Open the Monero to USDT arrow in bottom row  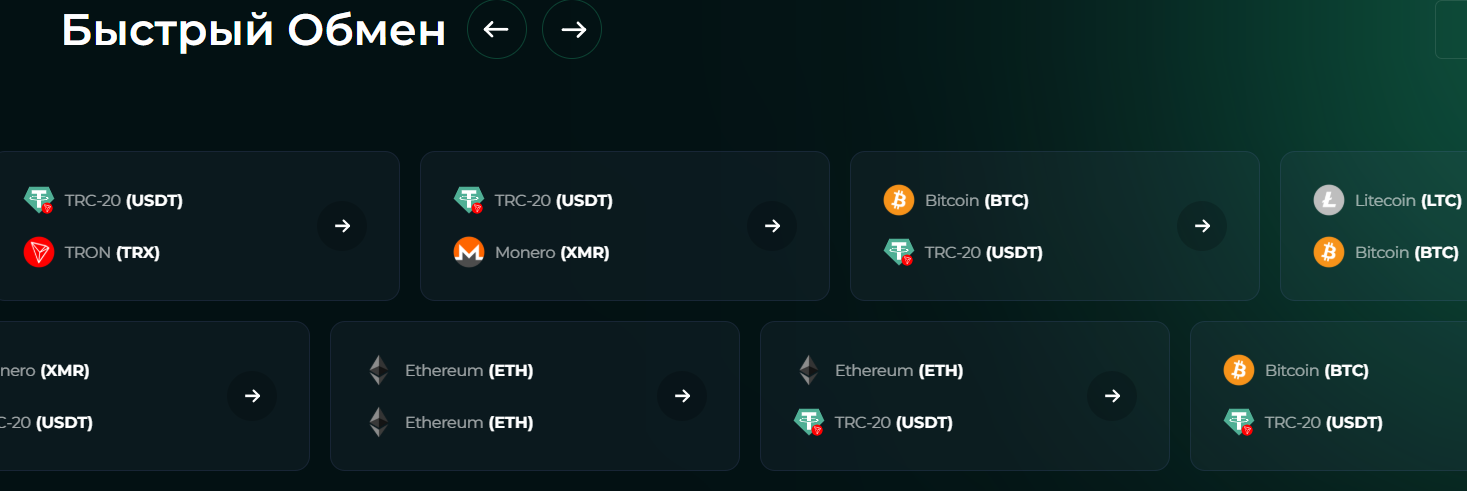(x=252, y=396)
